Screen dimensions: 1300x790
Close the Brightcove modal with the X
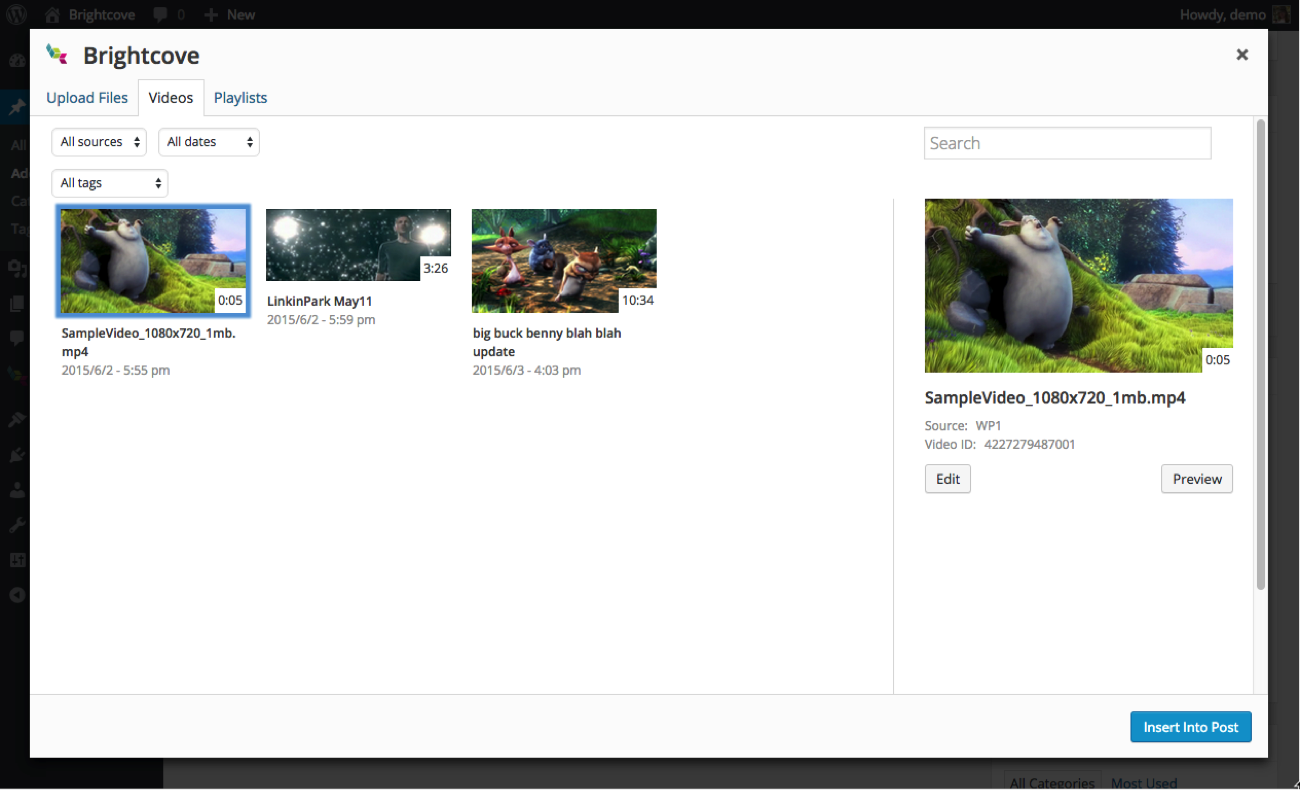click(1242, 55)
